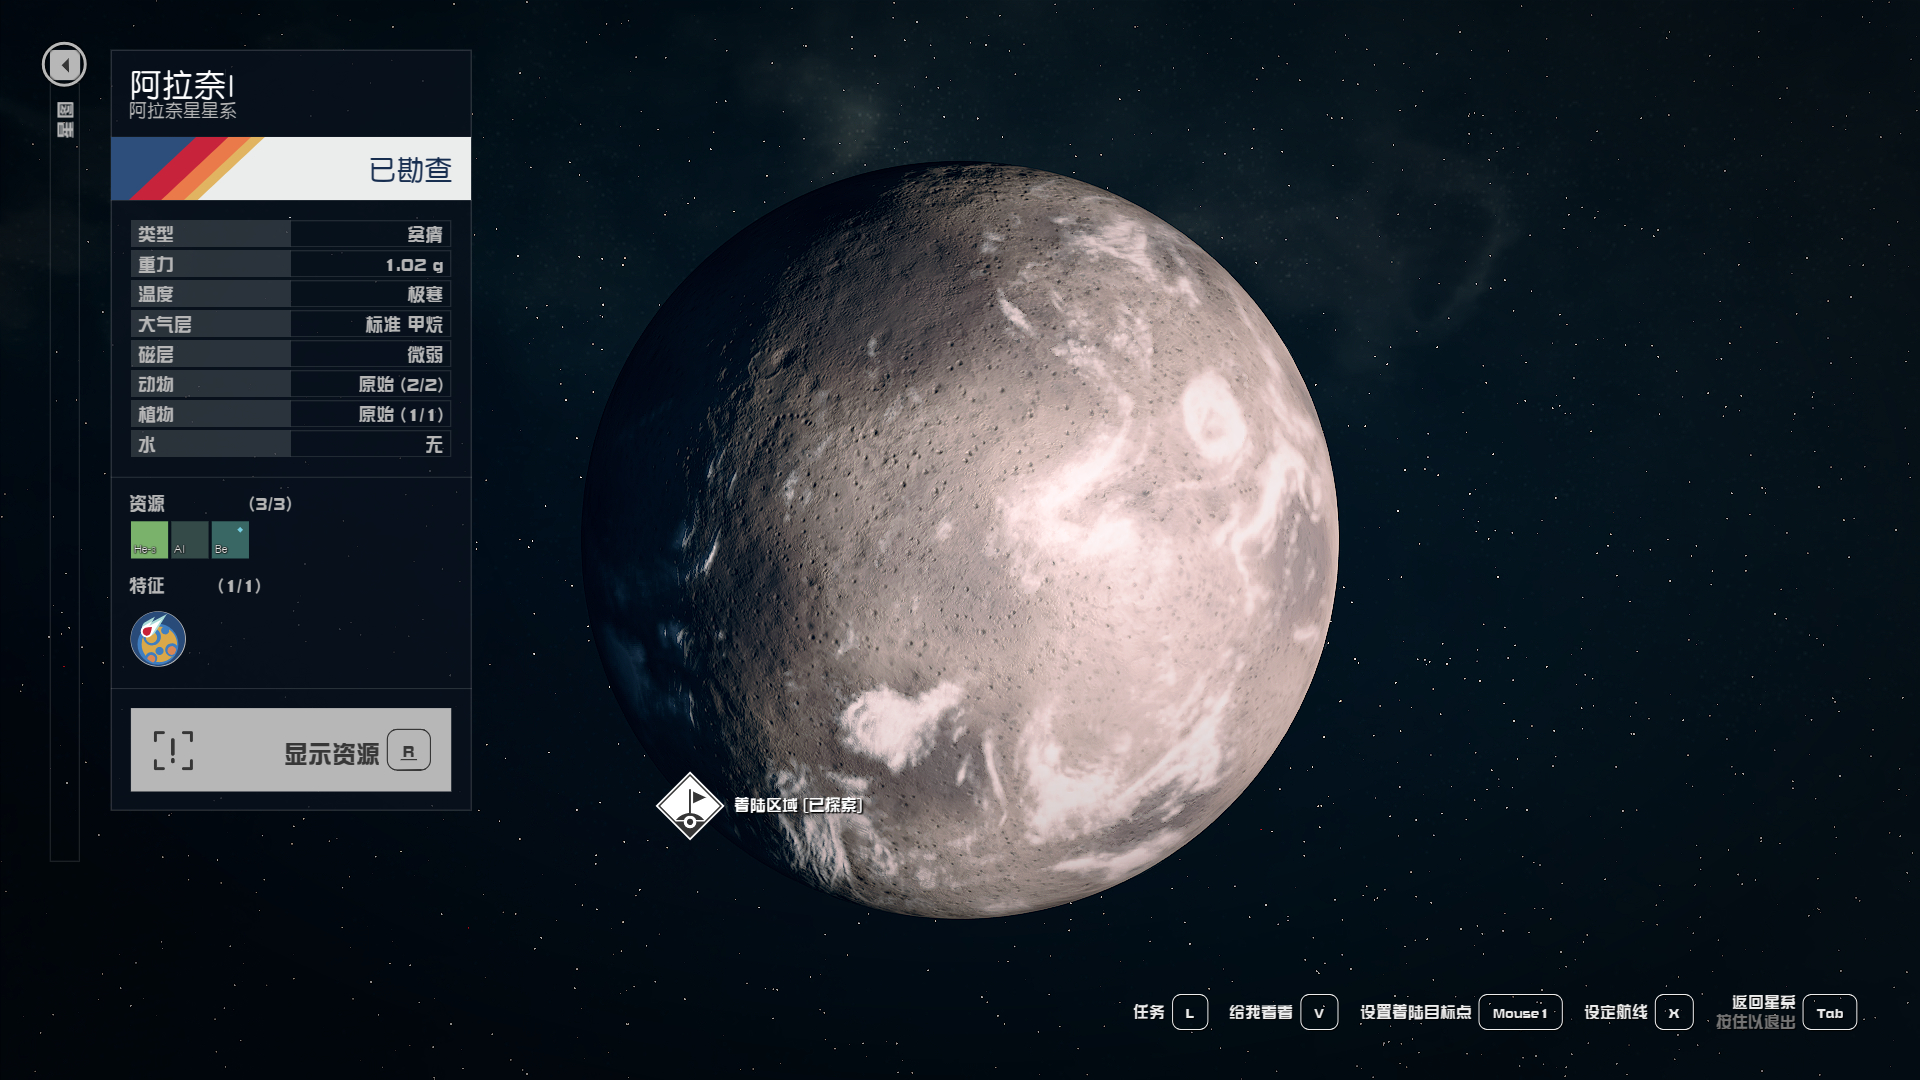1920x1080 pixels.
Task: Click the Tab key for 返回星系
Action: pos(1830,1012)
